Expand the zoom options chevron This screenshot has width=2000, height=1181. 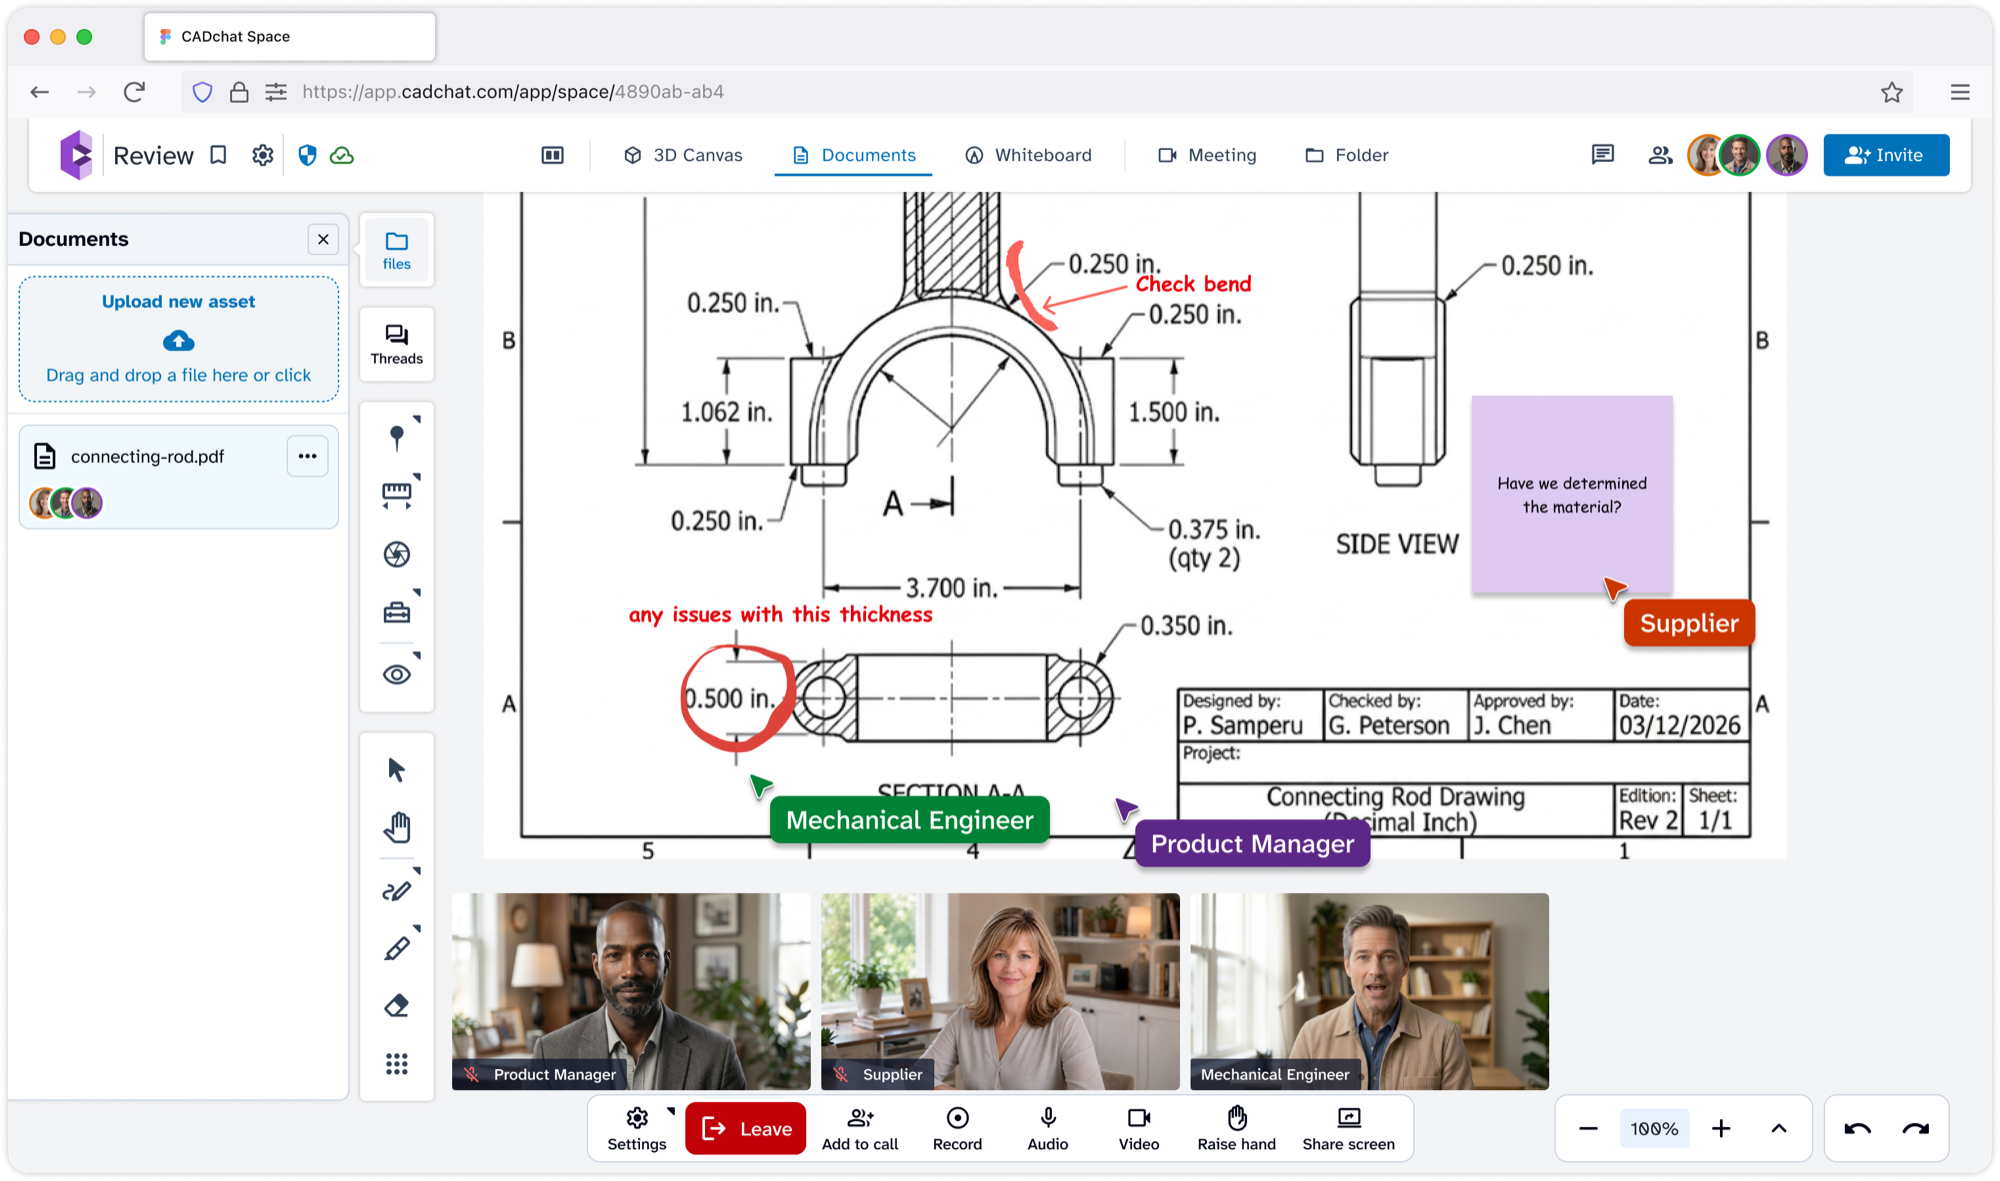[x=1778, y=1128]
